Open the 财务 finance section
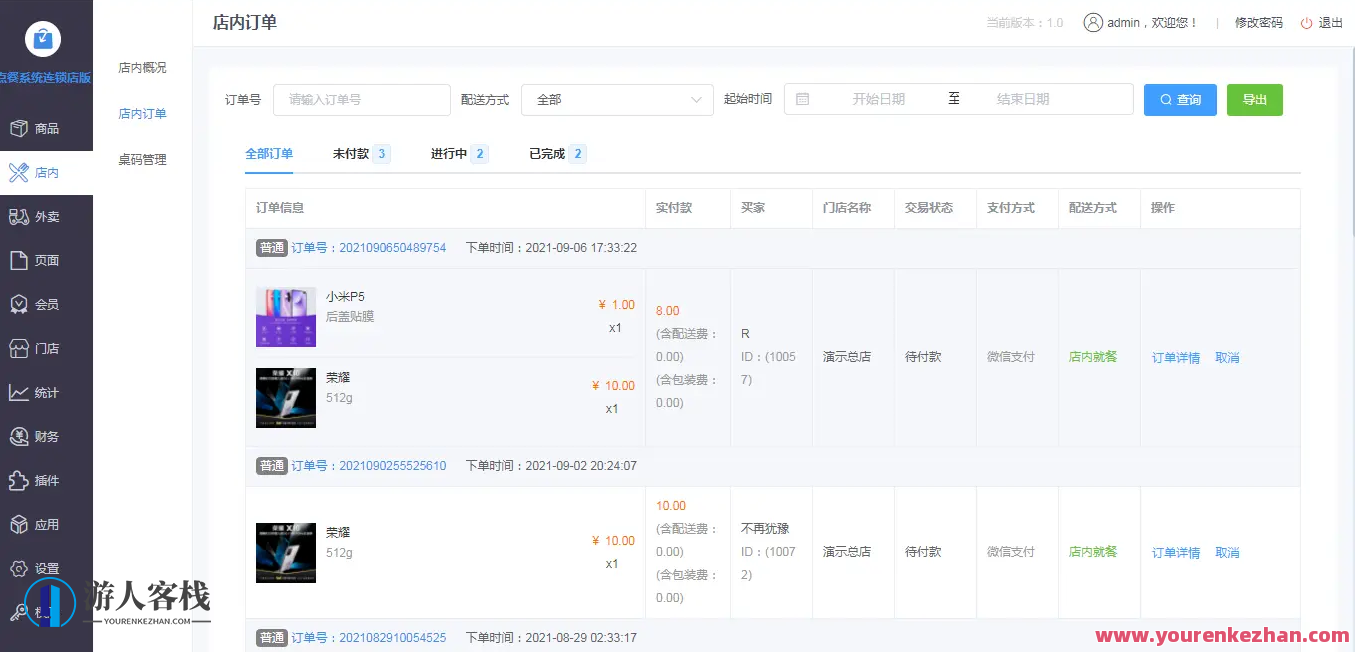This screenshot has height=652, width=1355. tap(46, 436)
